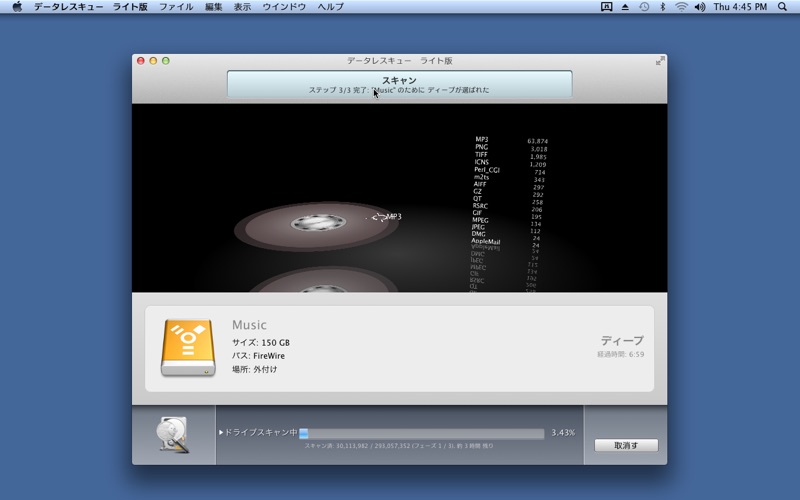This screenshot has width=800, height=500.
Task: Click the m2ts row in file type list
Action: [x=511, y=178]
